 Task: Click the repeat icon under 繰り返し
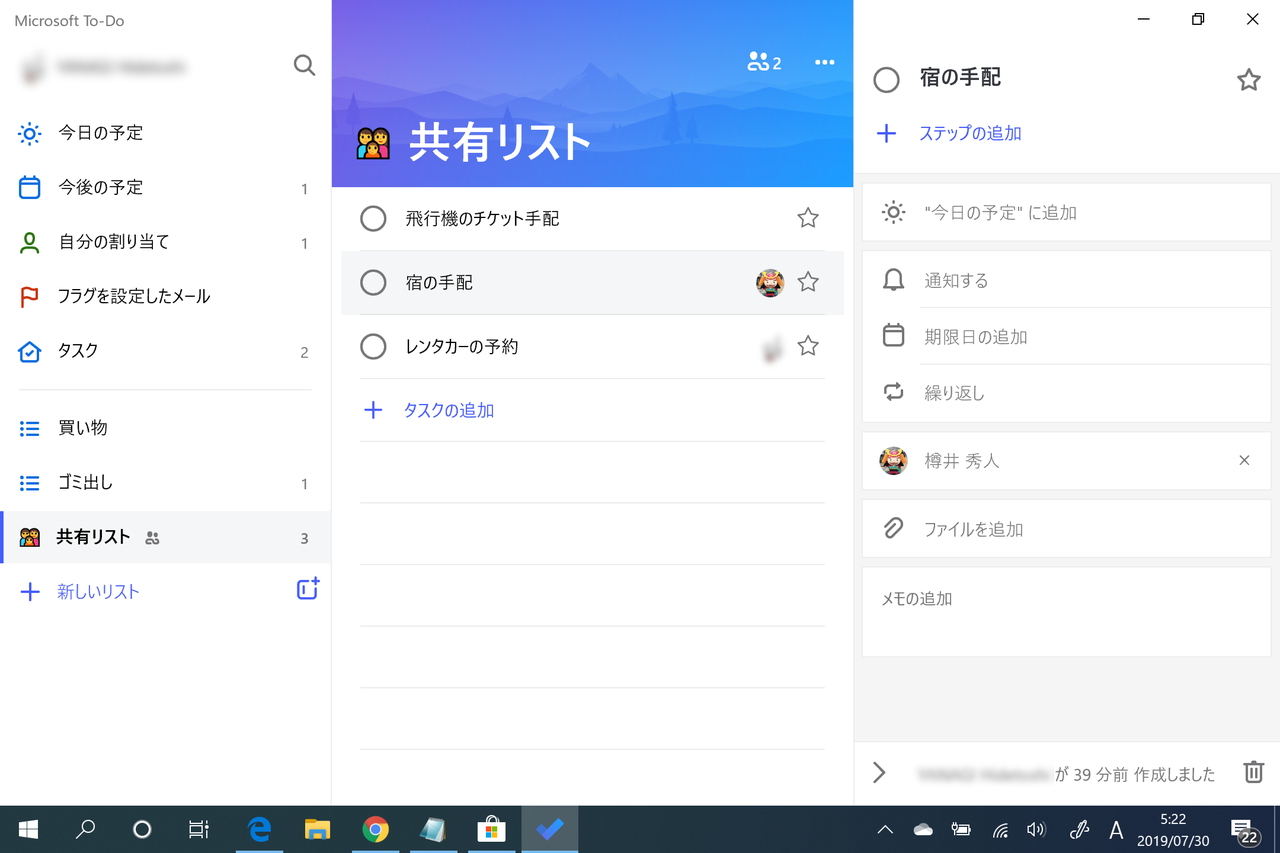pyautogui.click(x=893, y=392)
